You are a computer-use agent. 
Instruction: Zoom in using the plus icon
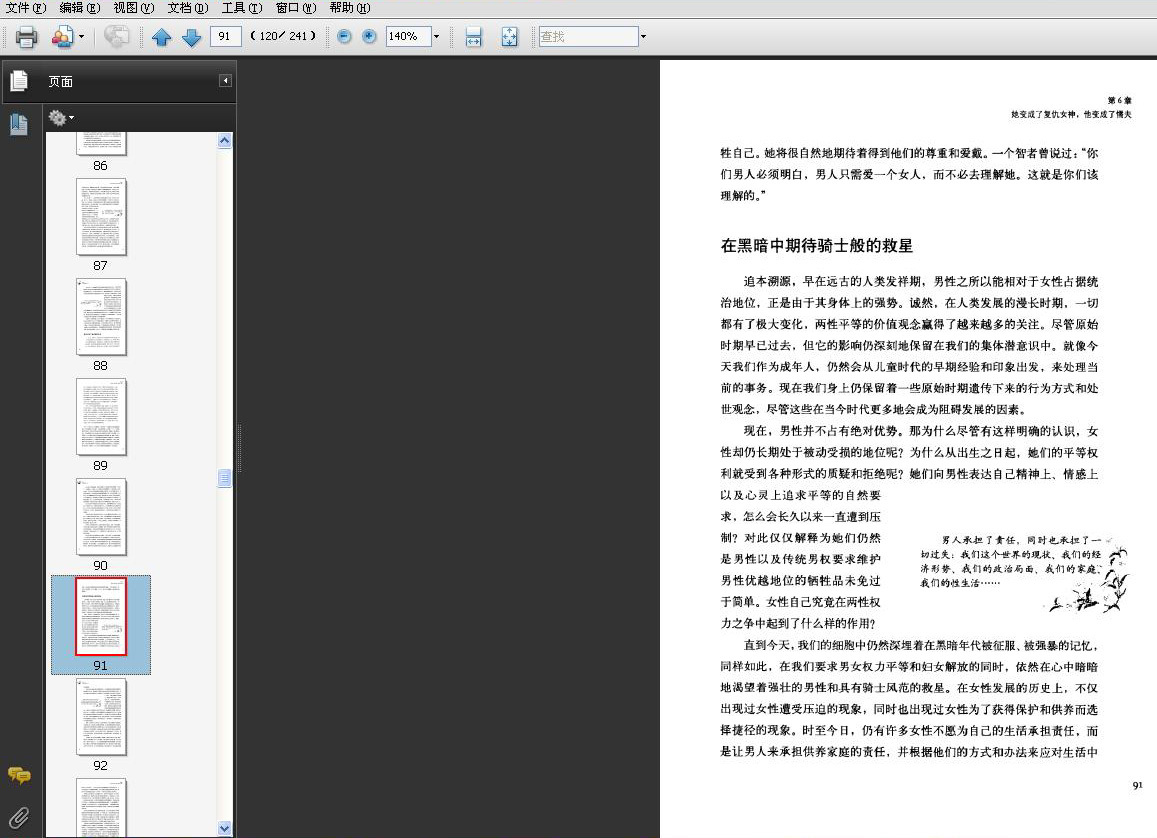coord(369,36)
